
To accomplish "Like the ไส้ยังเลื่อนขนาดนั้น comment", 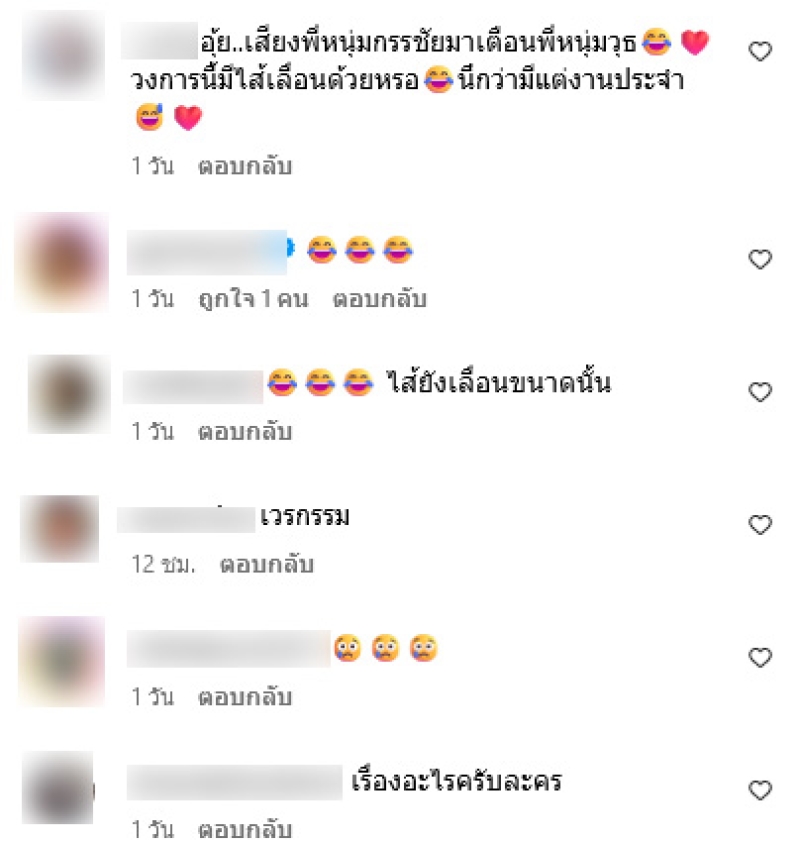I will point(760,392).
